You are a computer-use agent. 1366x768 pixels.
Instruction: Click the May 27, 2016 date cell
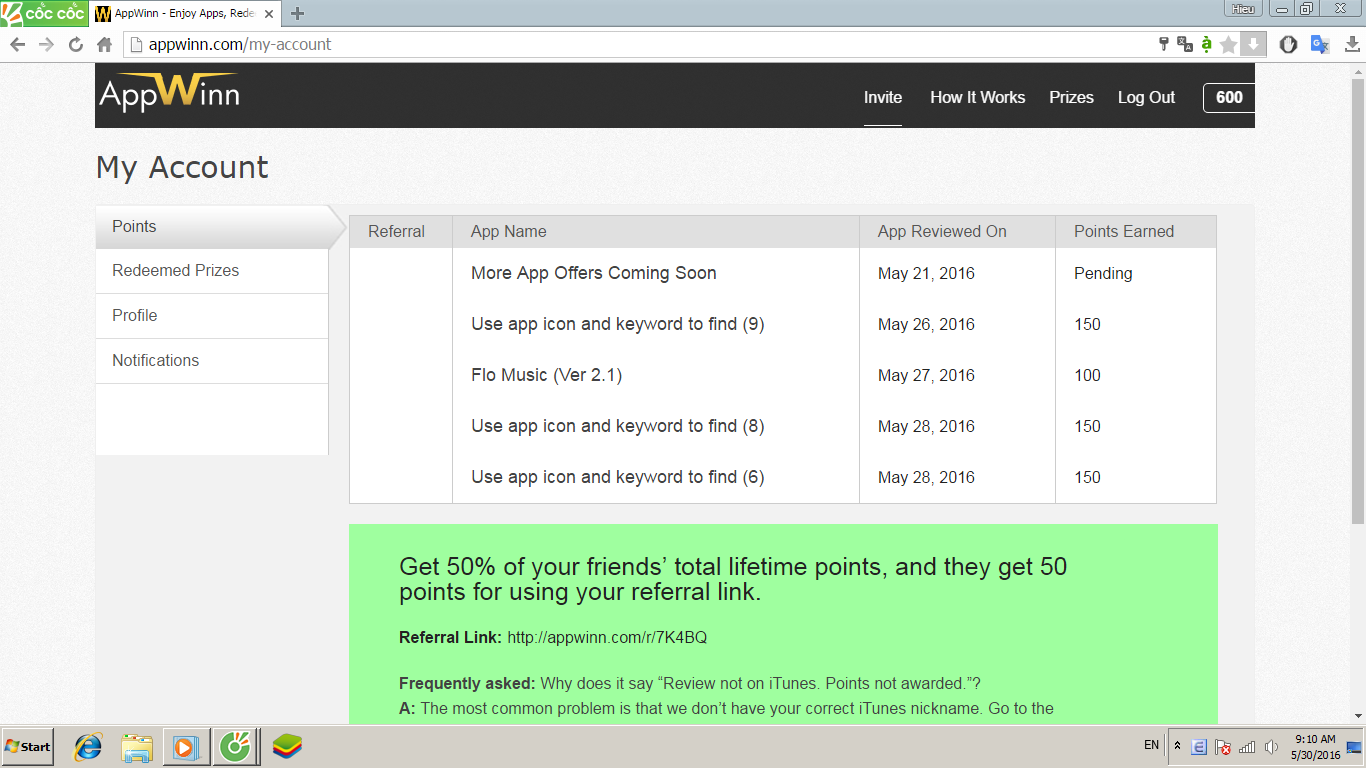926,376
